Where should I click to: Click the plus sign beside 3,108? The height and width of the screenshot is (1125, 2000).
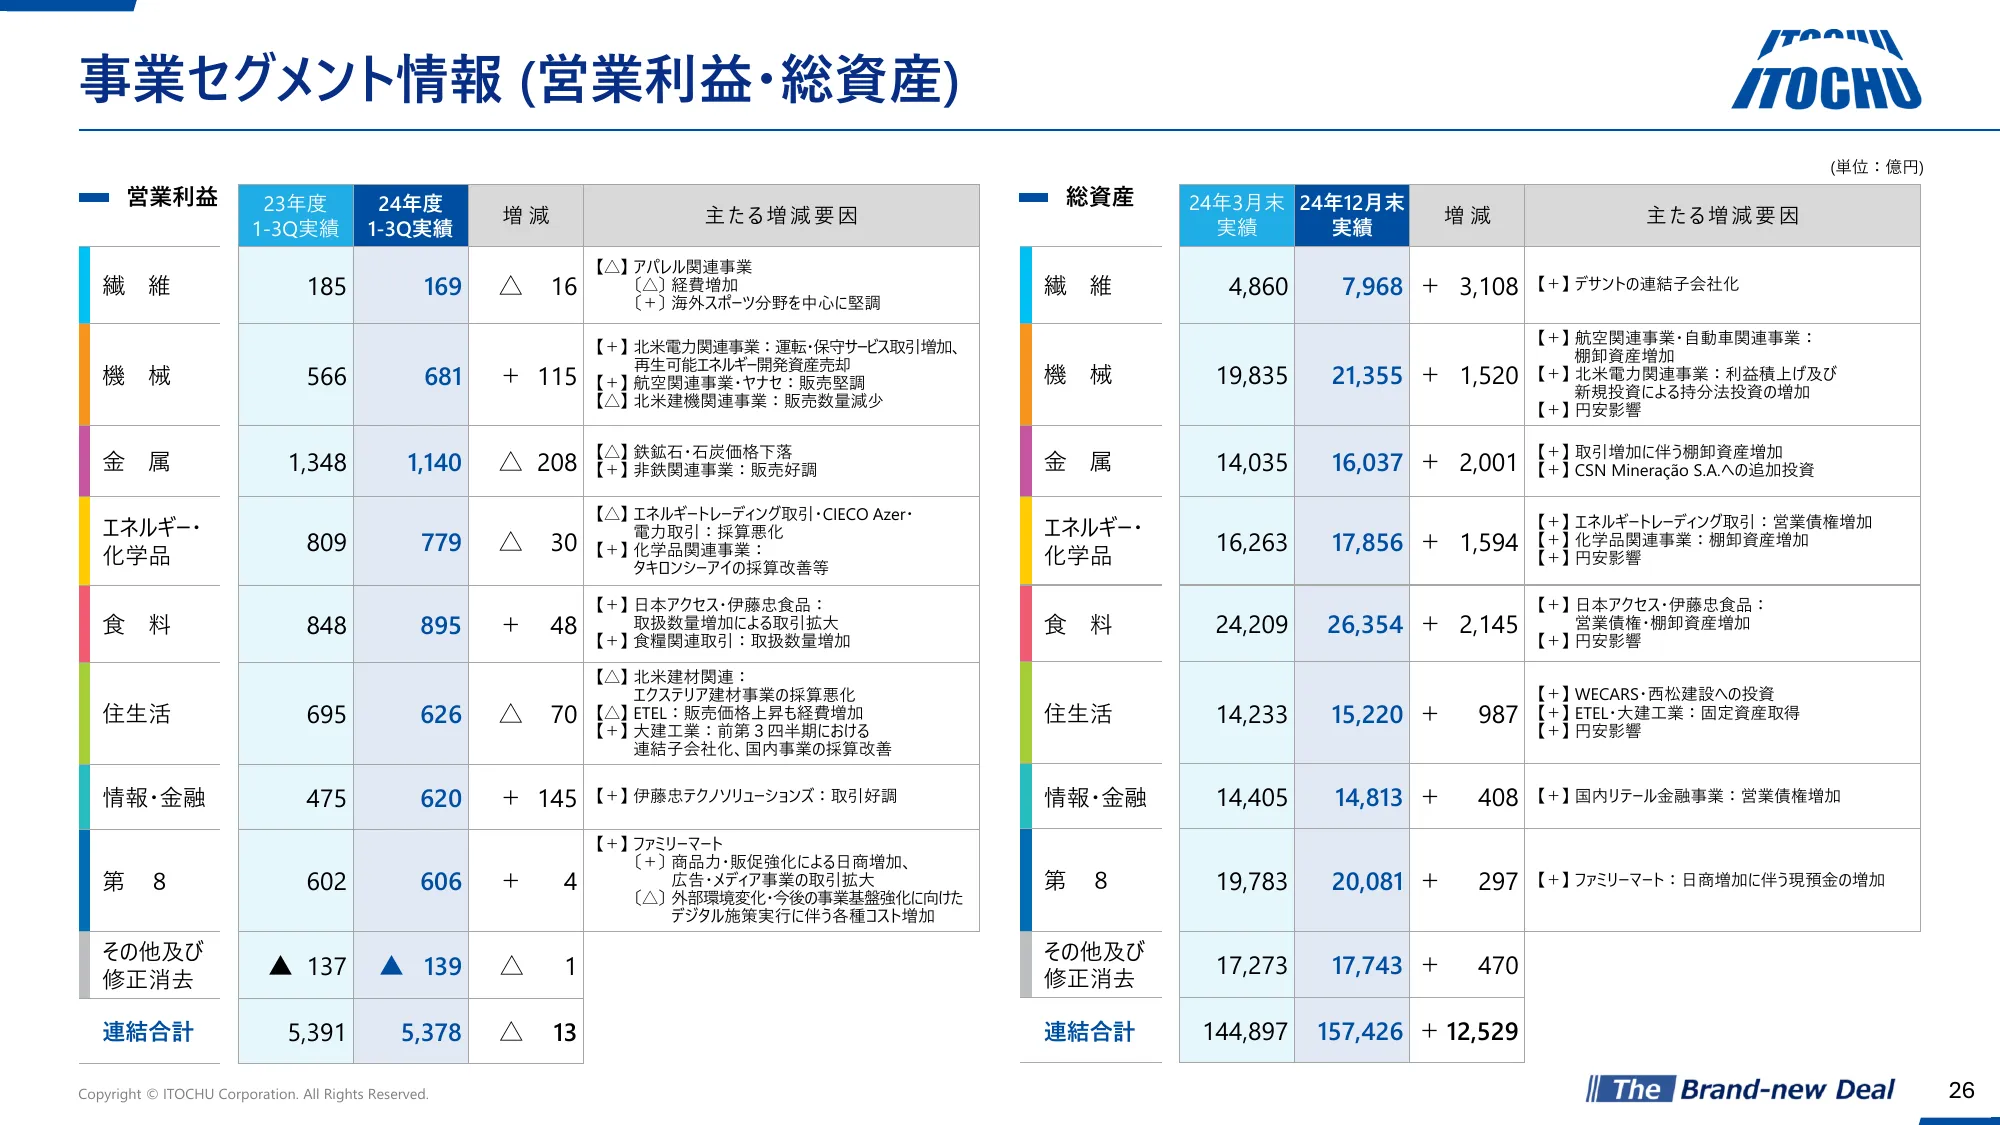1430,286
